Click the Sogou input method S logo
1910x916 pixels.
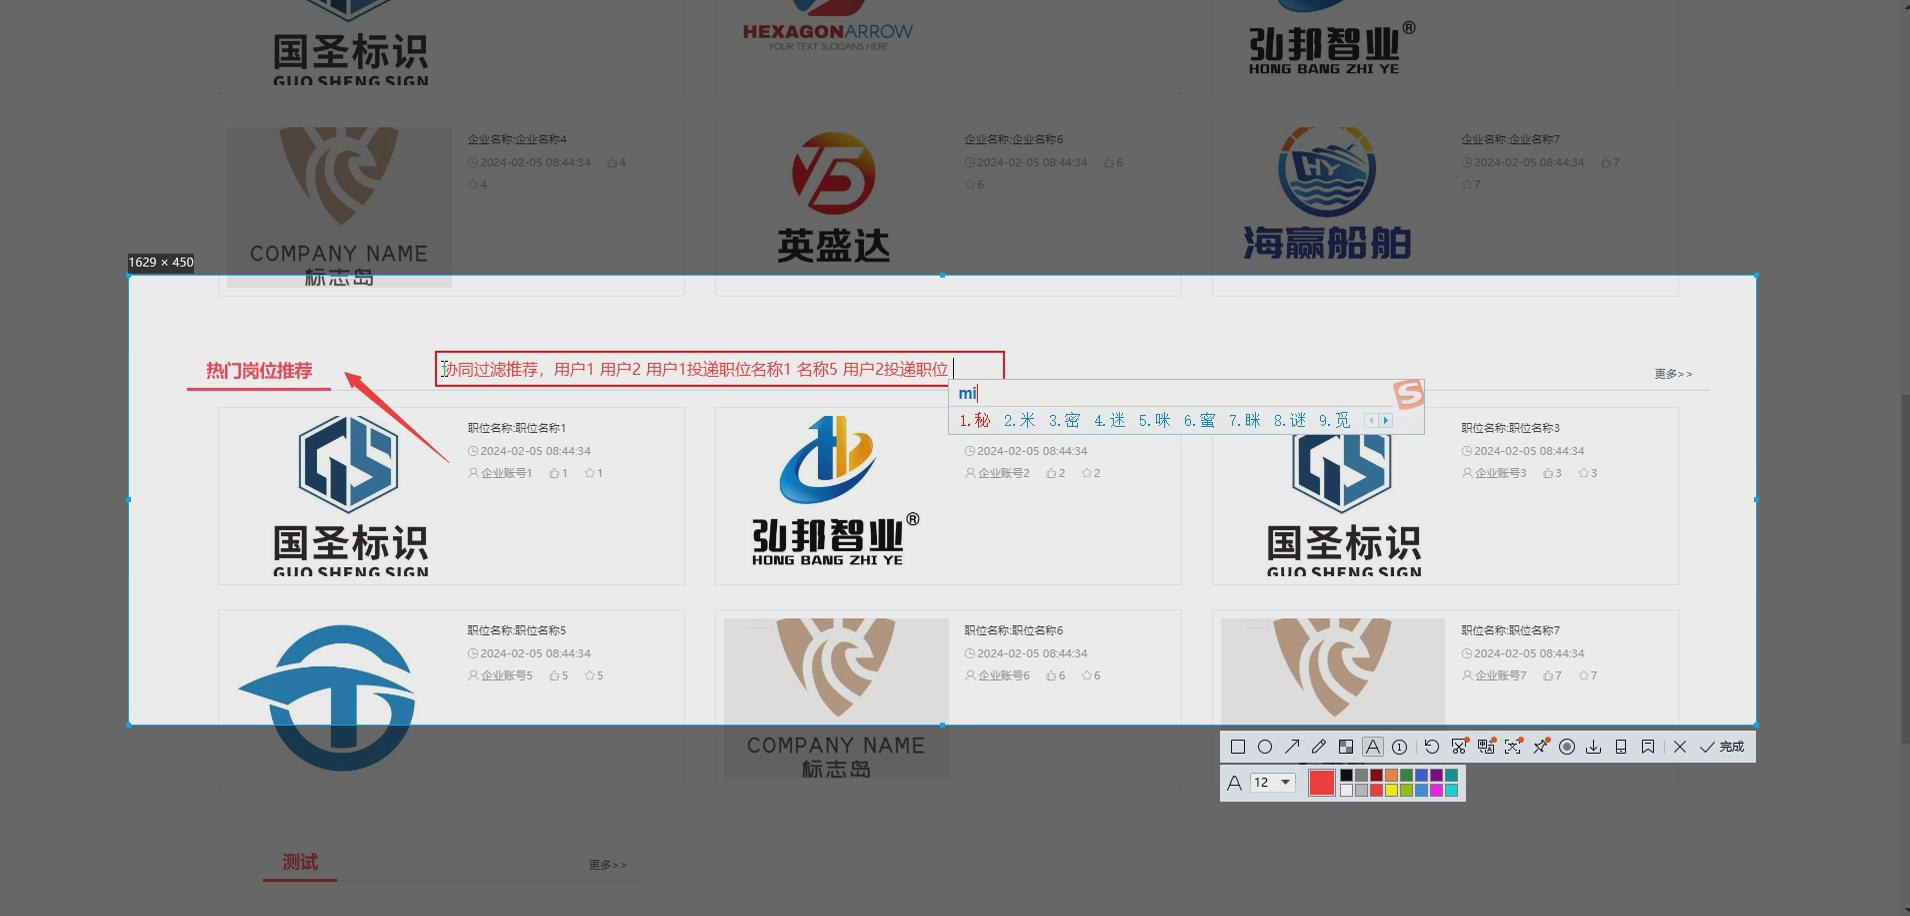tap(1410, 393)
